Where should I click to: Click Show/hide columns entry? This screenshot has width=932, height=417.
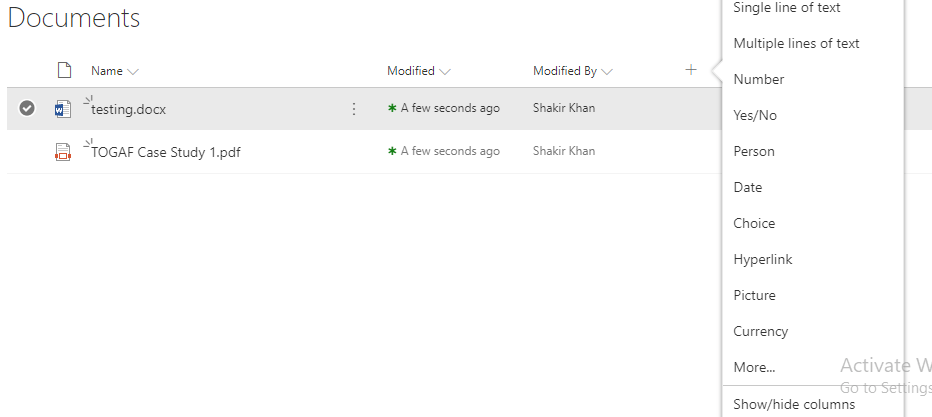(x=794, y=404)
